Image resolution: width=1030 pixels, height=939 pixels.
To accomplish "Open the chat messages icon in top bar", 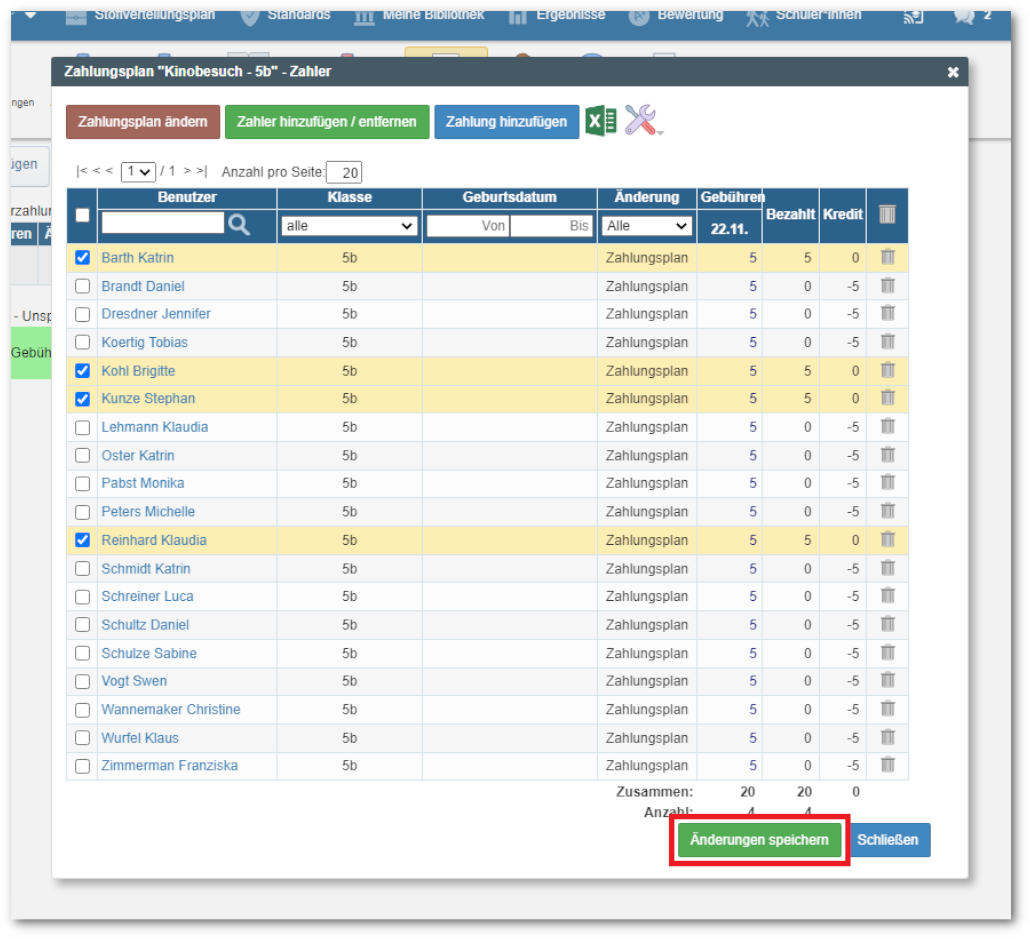I will (964, 16).
